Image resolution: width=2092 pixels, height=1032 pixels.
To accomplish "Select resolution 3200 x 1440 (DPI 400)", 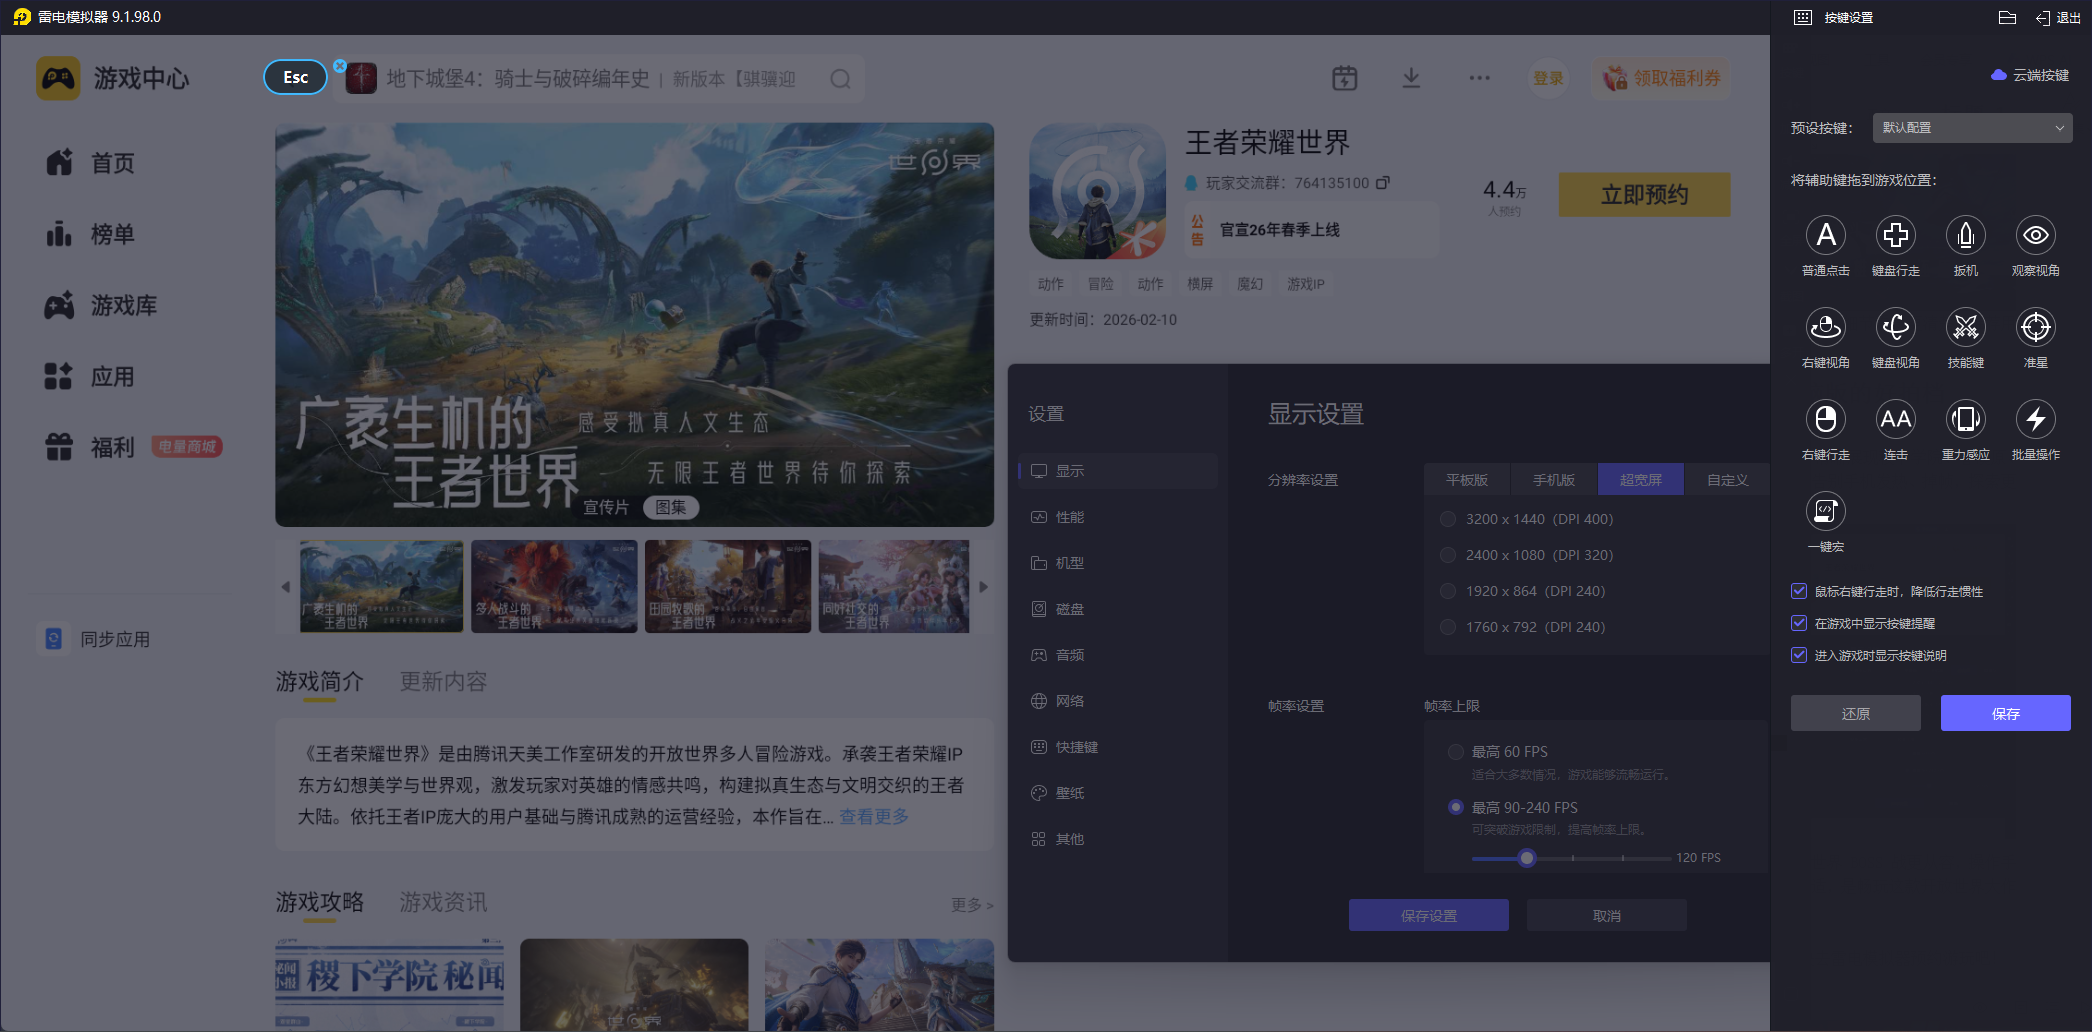I will point(1447,519).
